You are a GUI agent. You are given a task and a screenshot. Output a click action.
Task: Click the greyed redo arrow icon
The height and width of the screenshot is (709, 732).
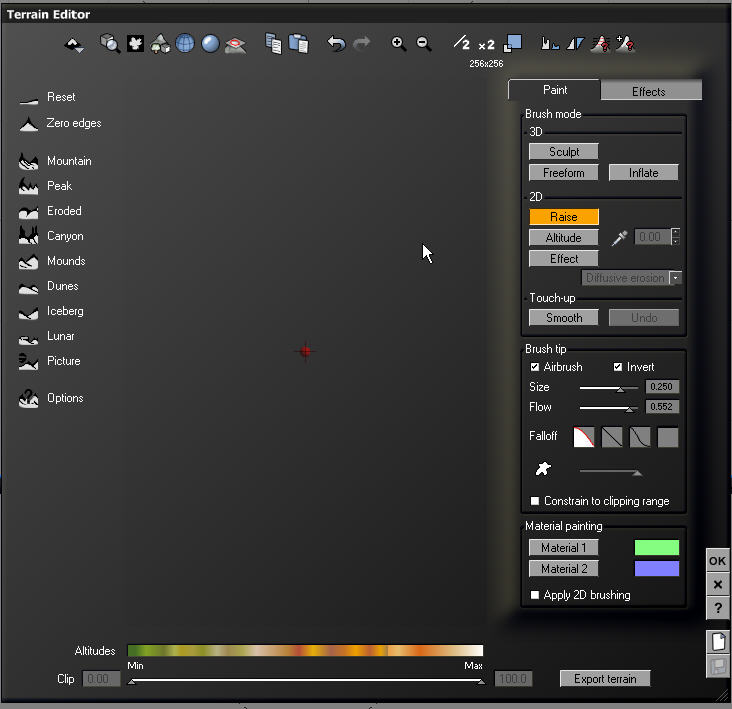tap(361, 43)
